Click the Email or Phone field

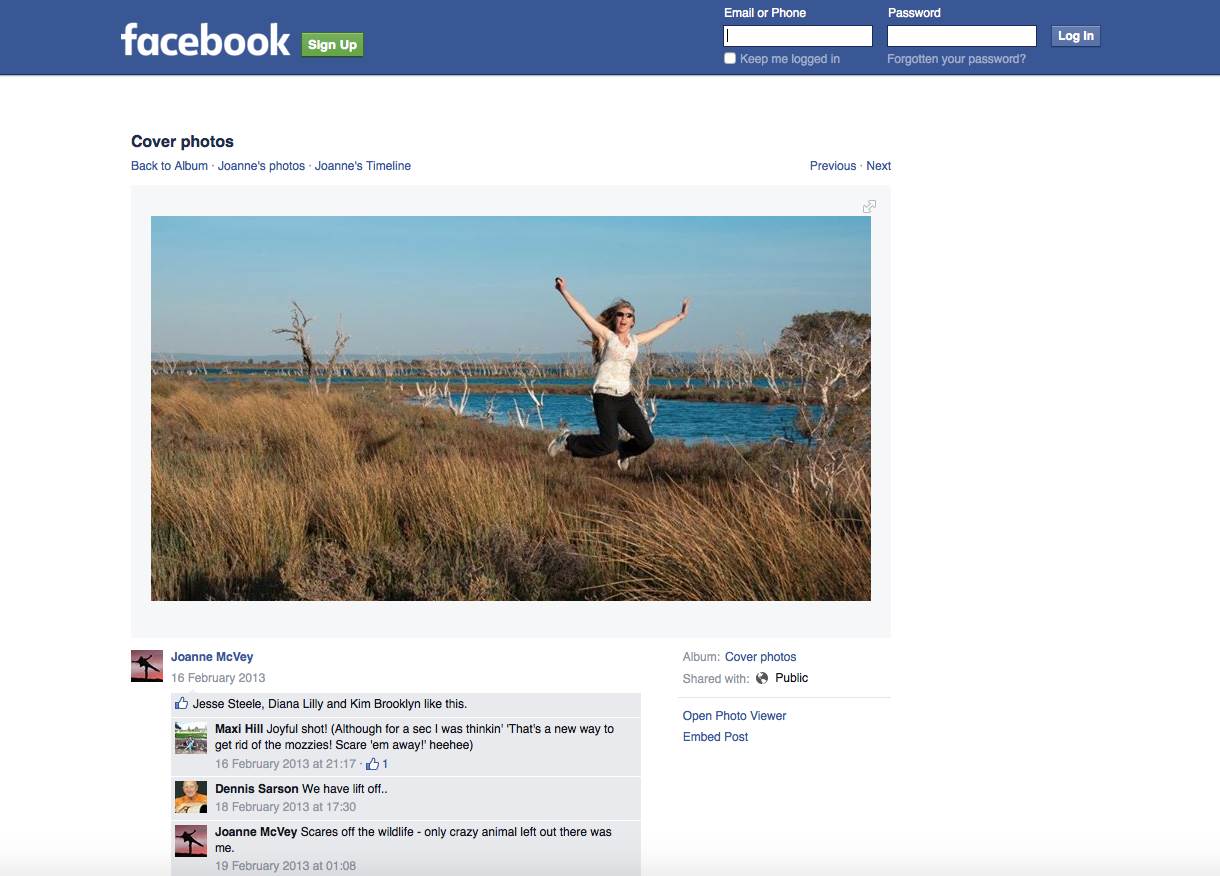click(x=798, y=36)
